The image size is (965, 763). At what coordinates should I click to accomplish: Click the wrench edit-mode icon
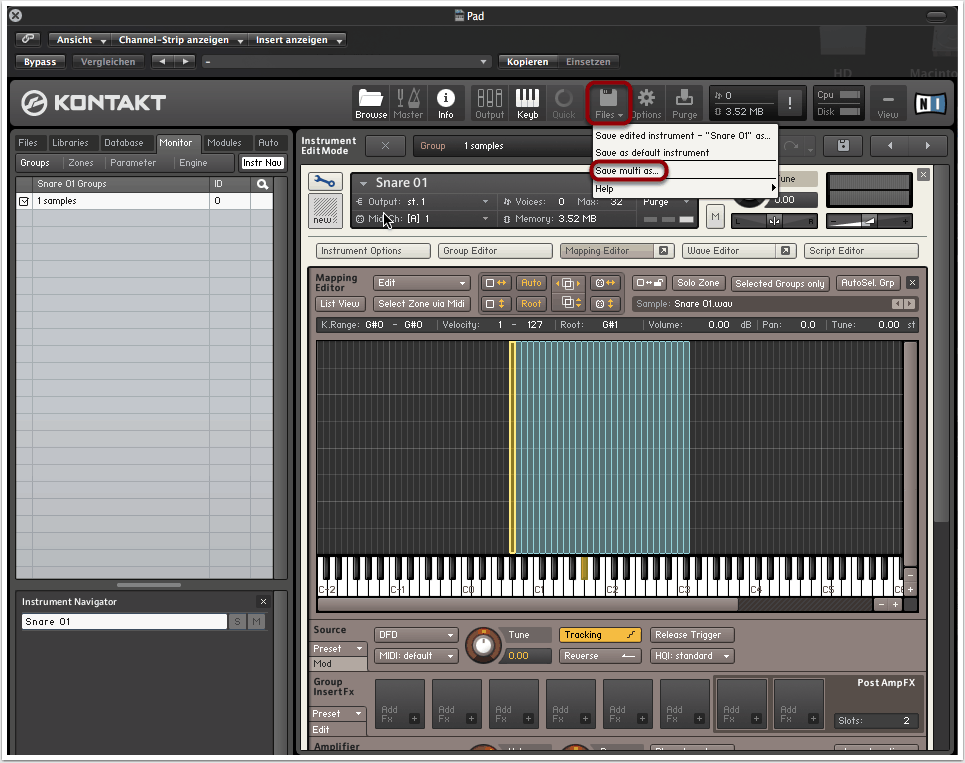(325, 182)
